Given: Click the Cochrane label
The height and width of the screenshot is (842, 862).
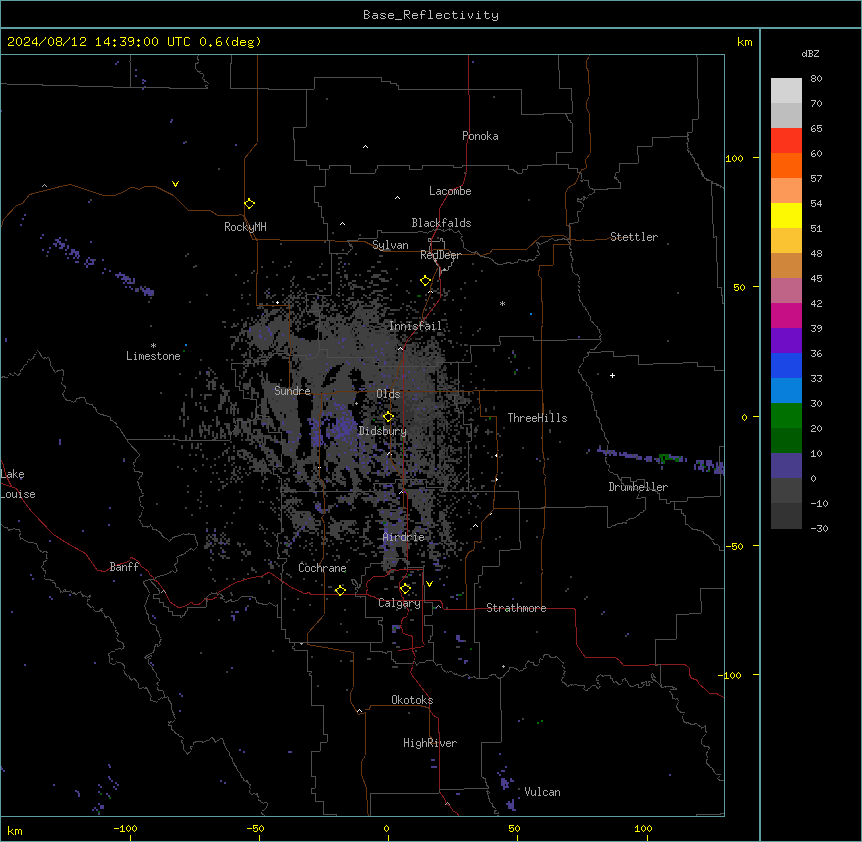Looking at the screenshot, I should [322, 568].
